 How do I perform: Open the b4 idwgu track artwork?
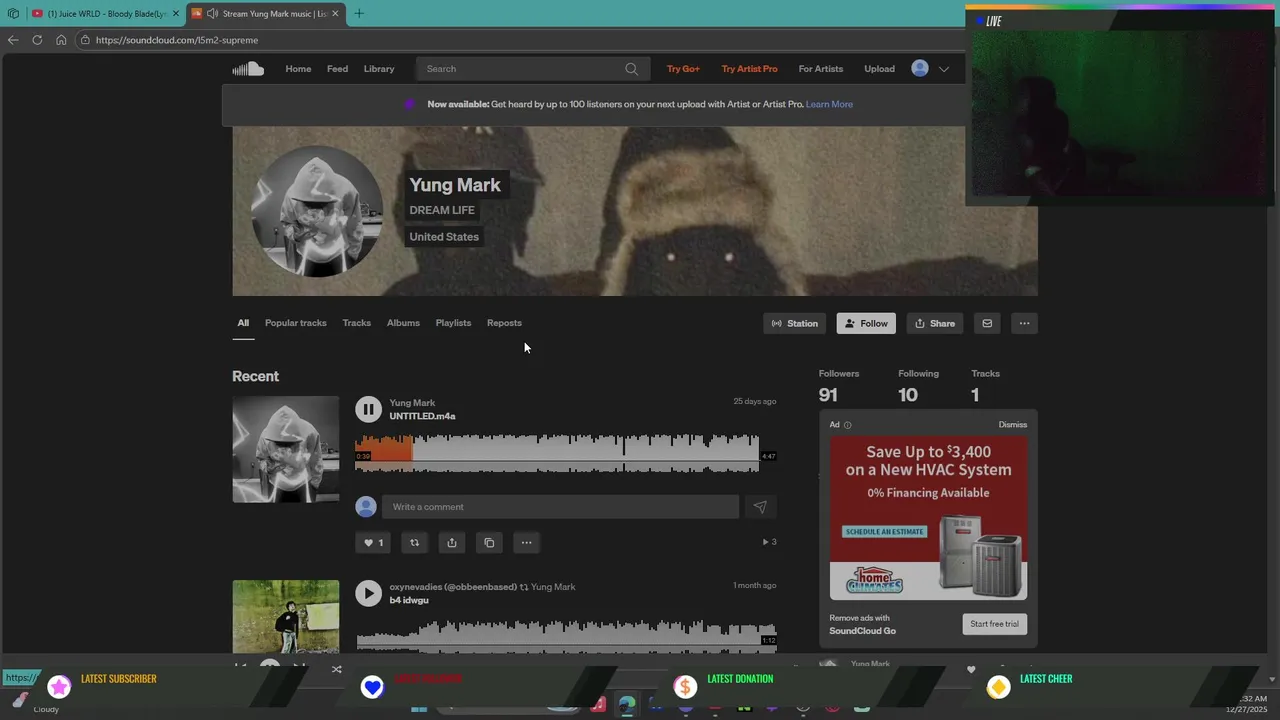286,617
